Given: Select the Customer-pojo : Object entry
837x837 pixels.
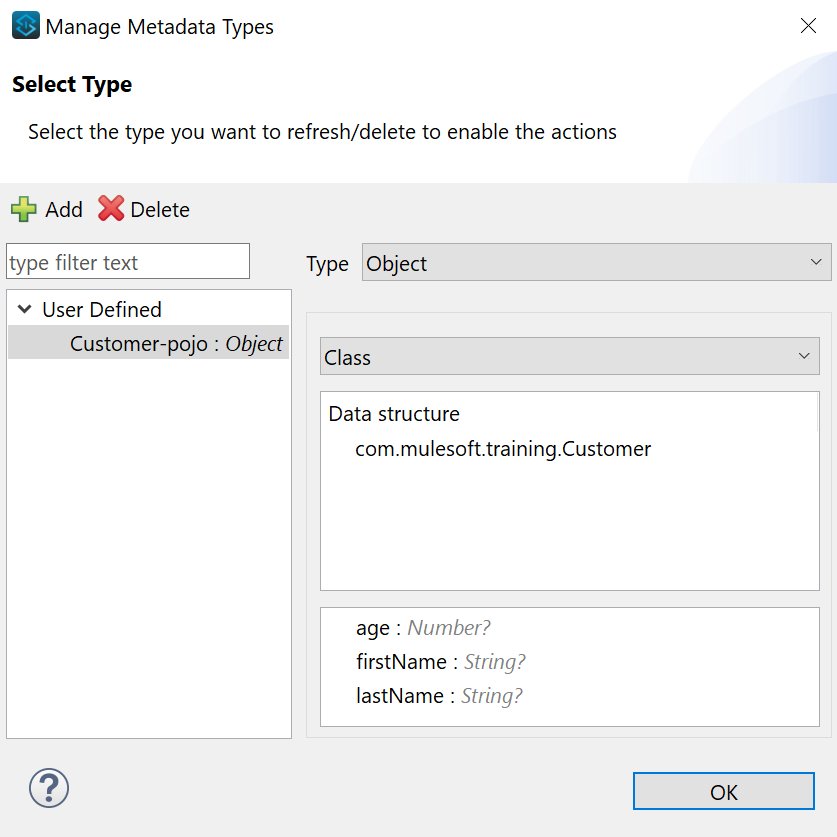Looking at the screenshot, I should tap(176, 344).
